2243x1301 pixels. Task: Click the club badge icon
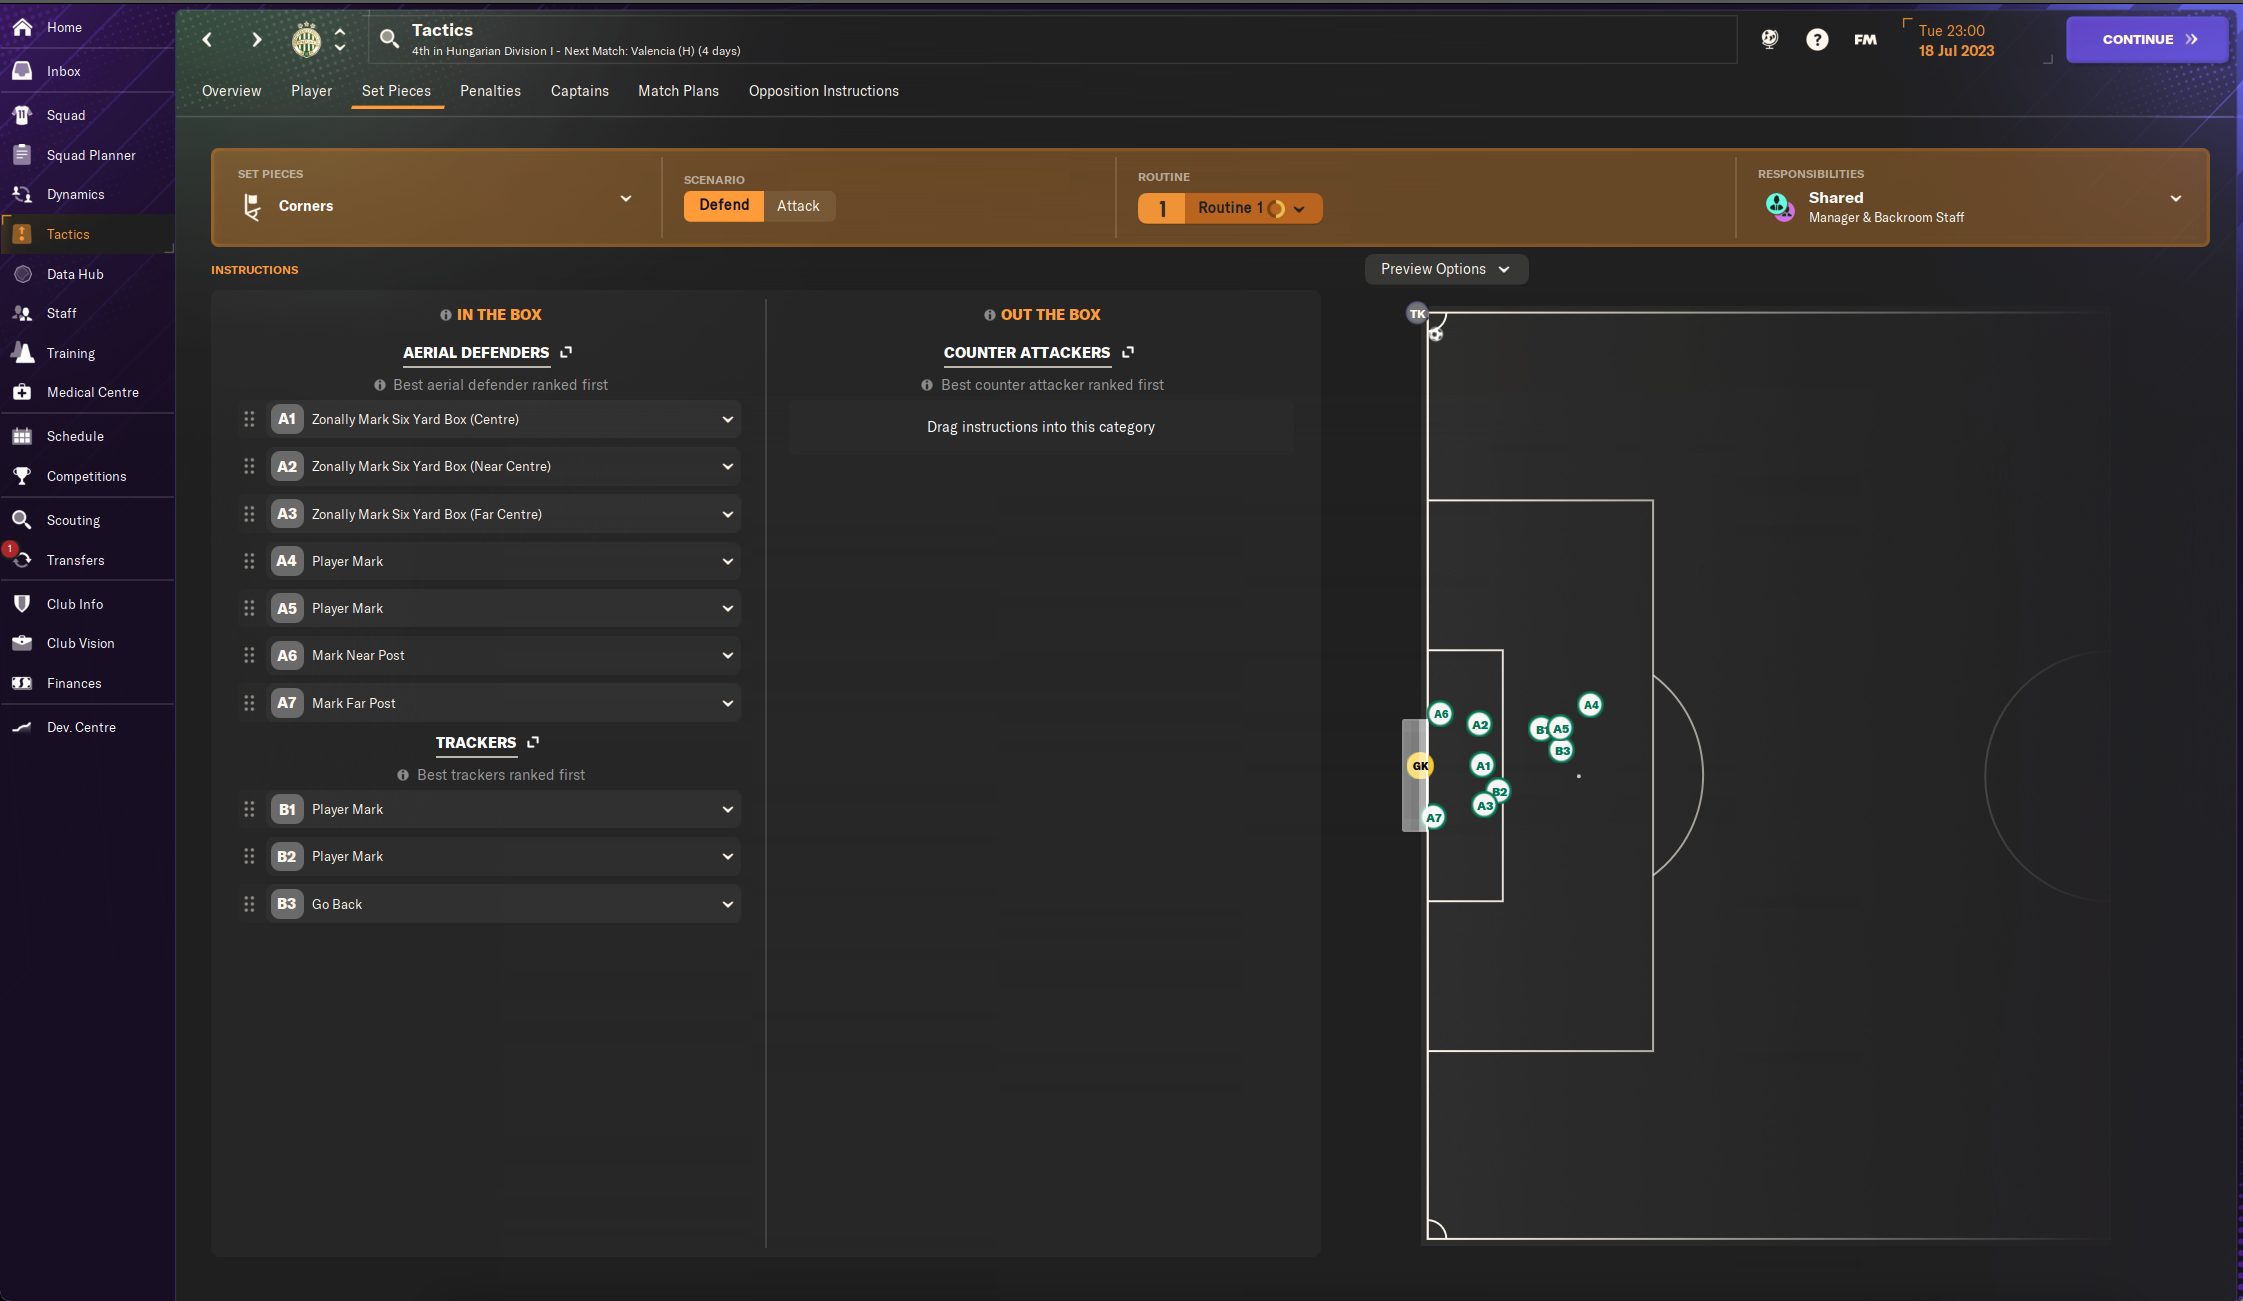coord(306,40)
